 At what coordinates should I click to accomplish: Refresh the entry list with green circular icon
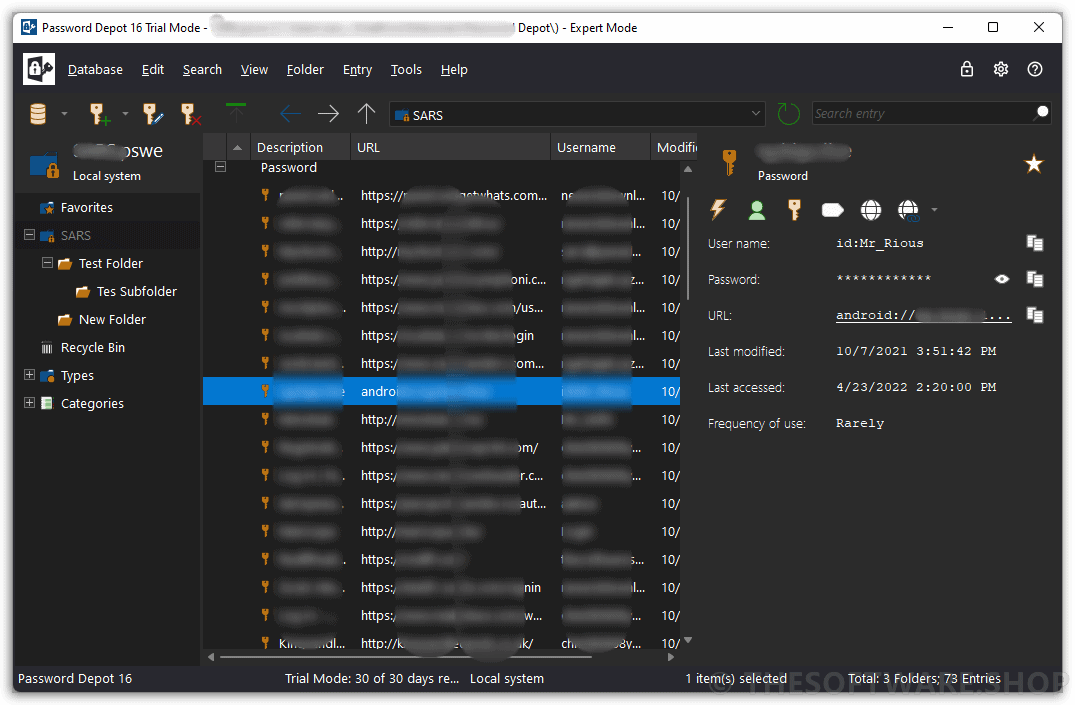788,114
